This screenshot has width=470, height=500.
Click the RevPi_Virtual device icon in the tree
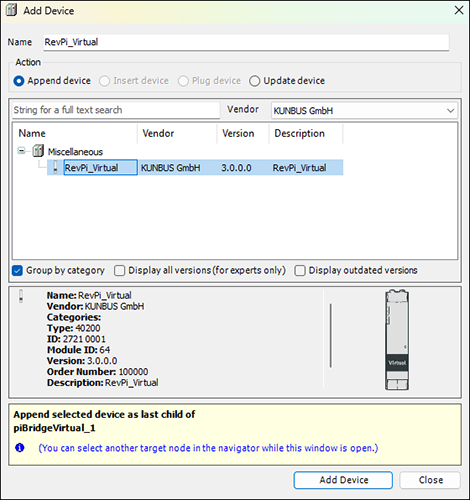pyautogui.click(x=55, y=167)
